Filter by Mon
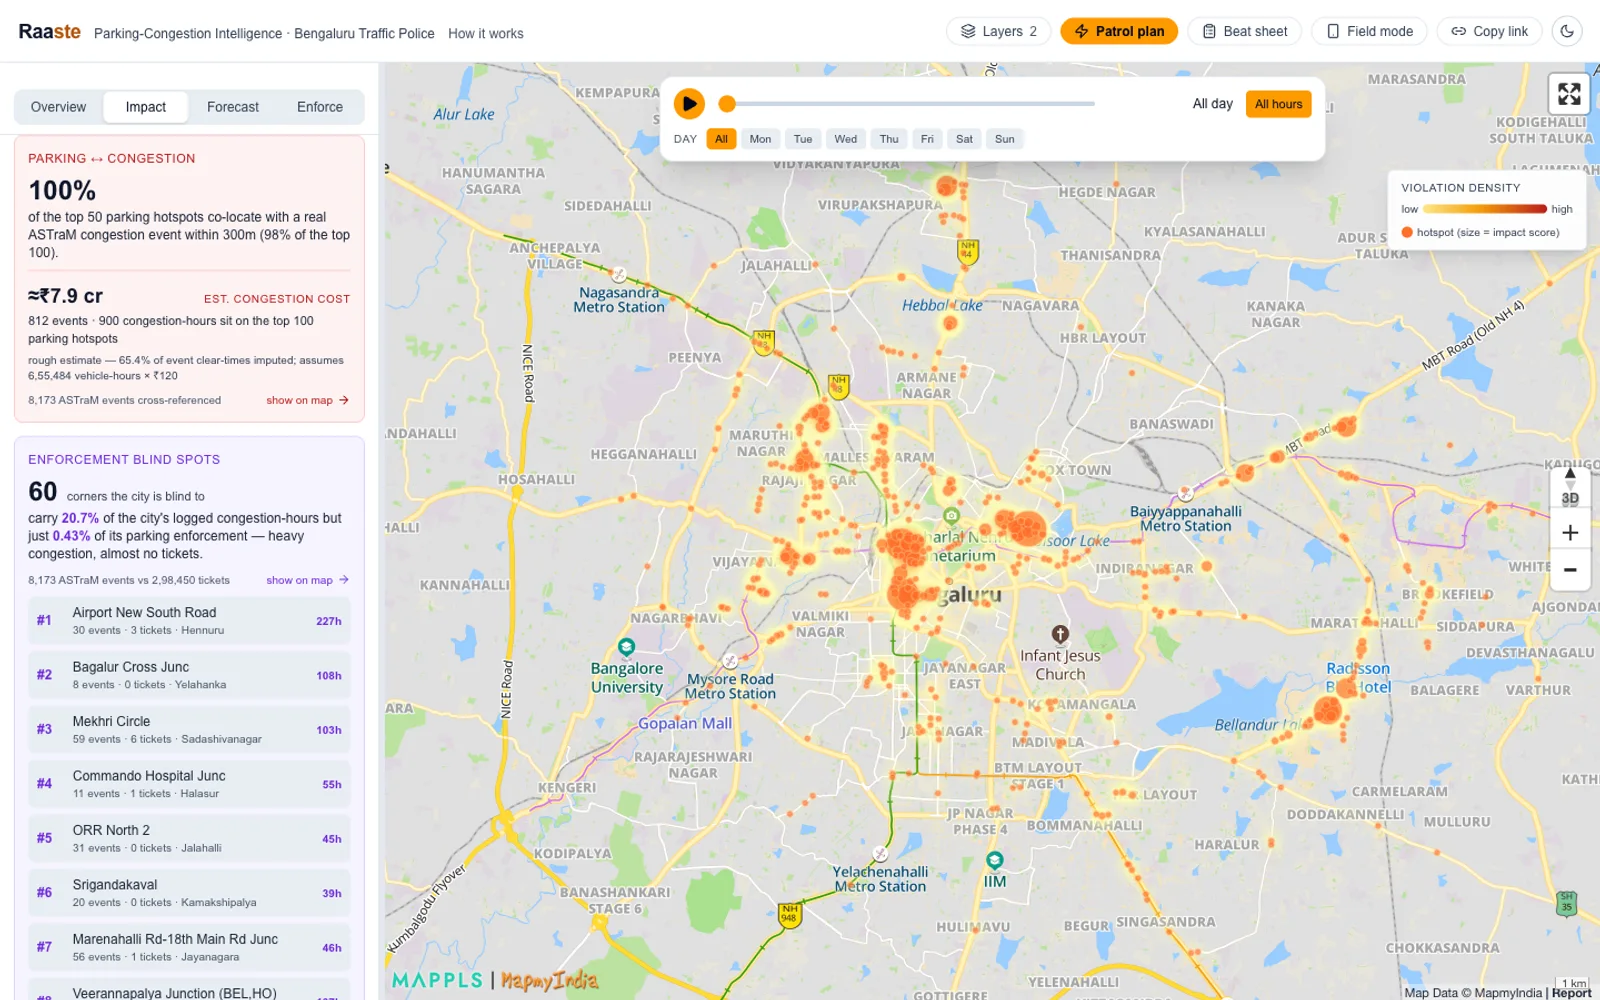1600x1000 pixels. (x=761, y=139)
